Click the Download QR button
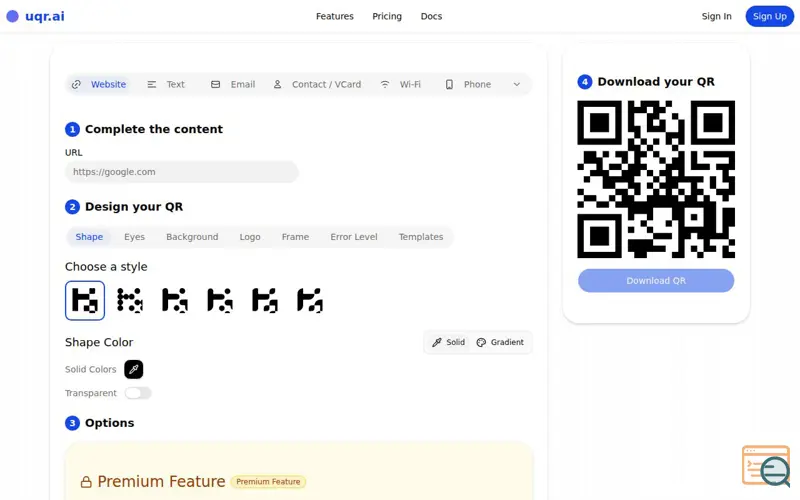The image size is (800, 500). click(x=656, y=281)
